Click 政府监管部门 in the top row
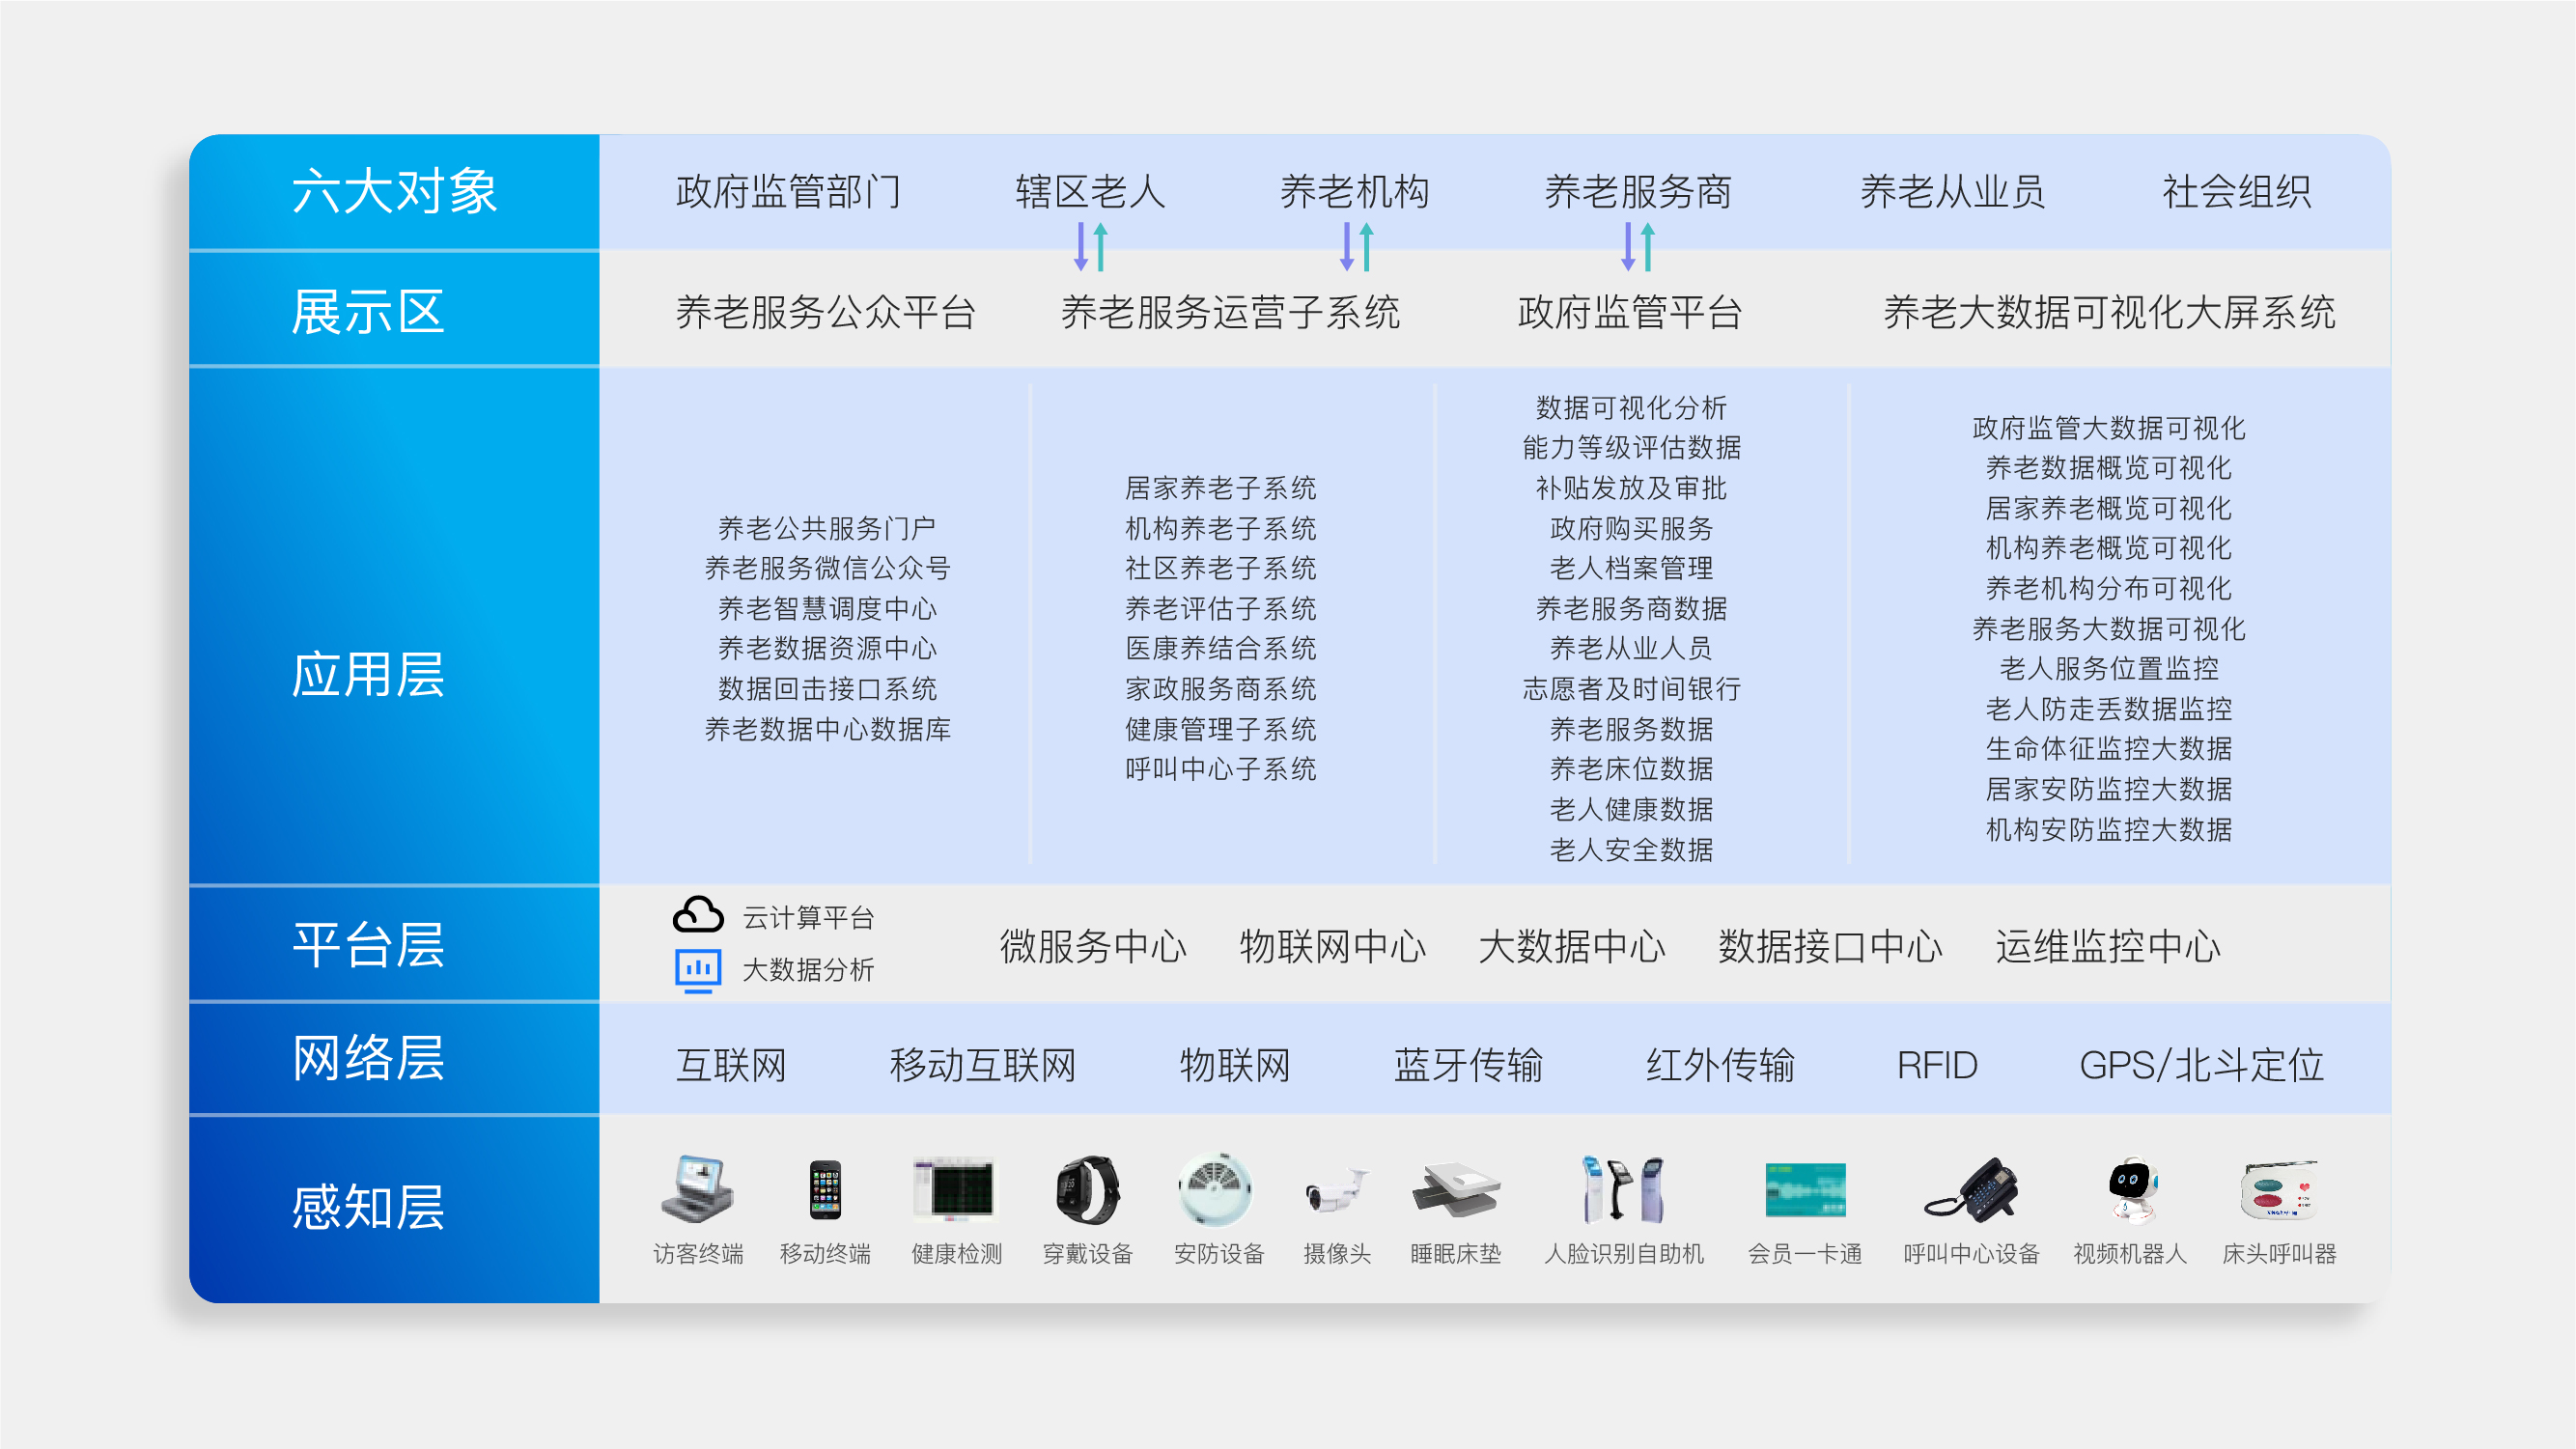Screen dimensions: 2576x1449 [788, 191]
